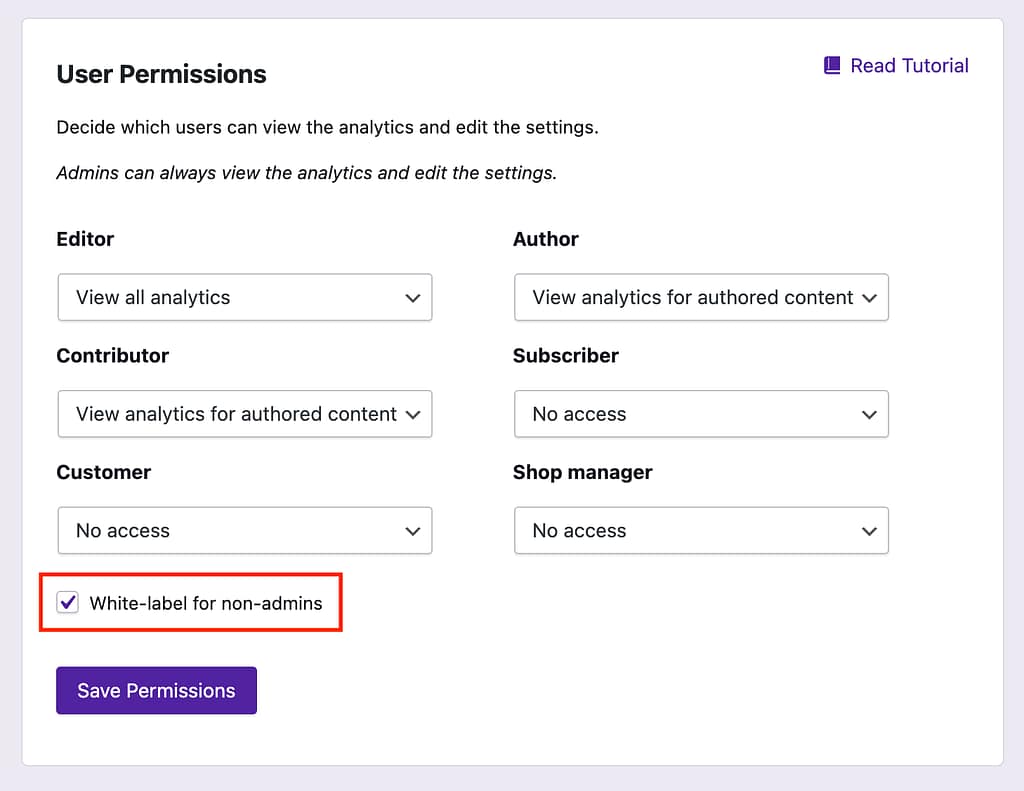The height and width of the screenshot is (791, 1024).
Task: Open the Read Tutorial link
Action: [x=909, y=66]
